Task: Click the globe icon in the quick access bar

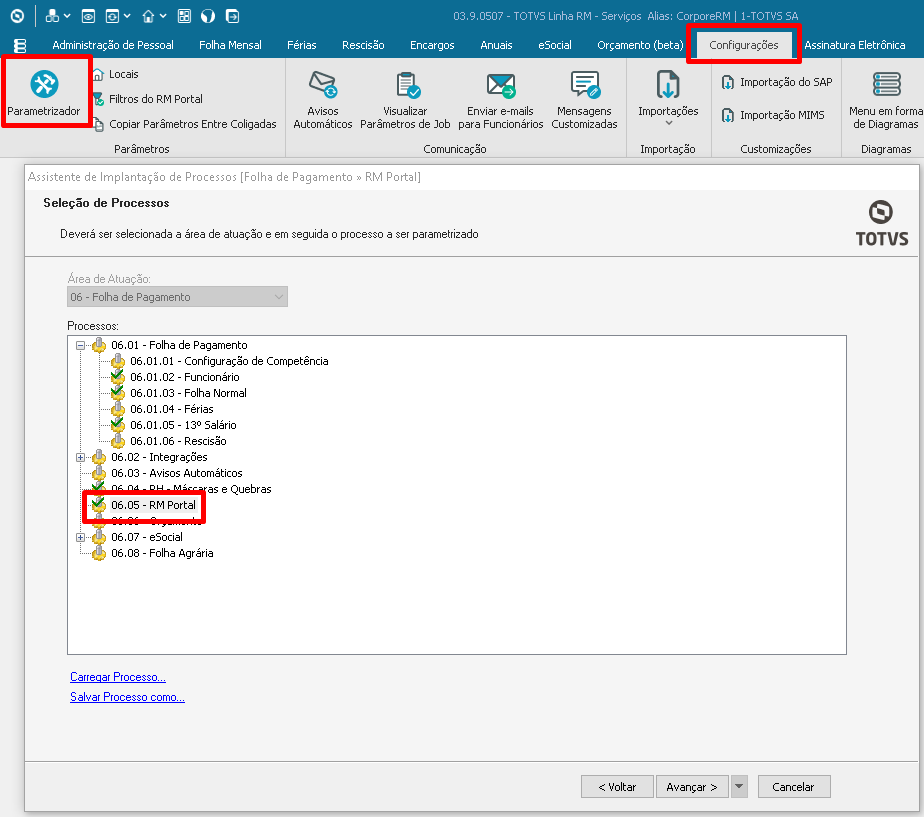Action: (208, 16)
